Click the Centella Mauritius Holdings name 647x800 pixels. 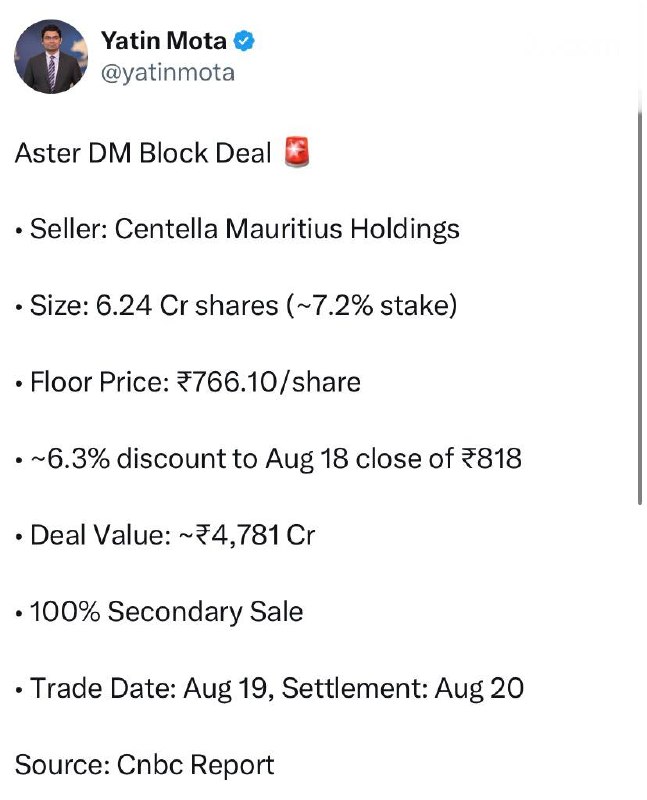pyautogui.click(x=287, y=229)
